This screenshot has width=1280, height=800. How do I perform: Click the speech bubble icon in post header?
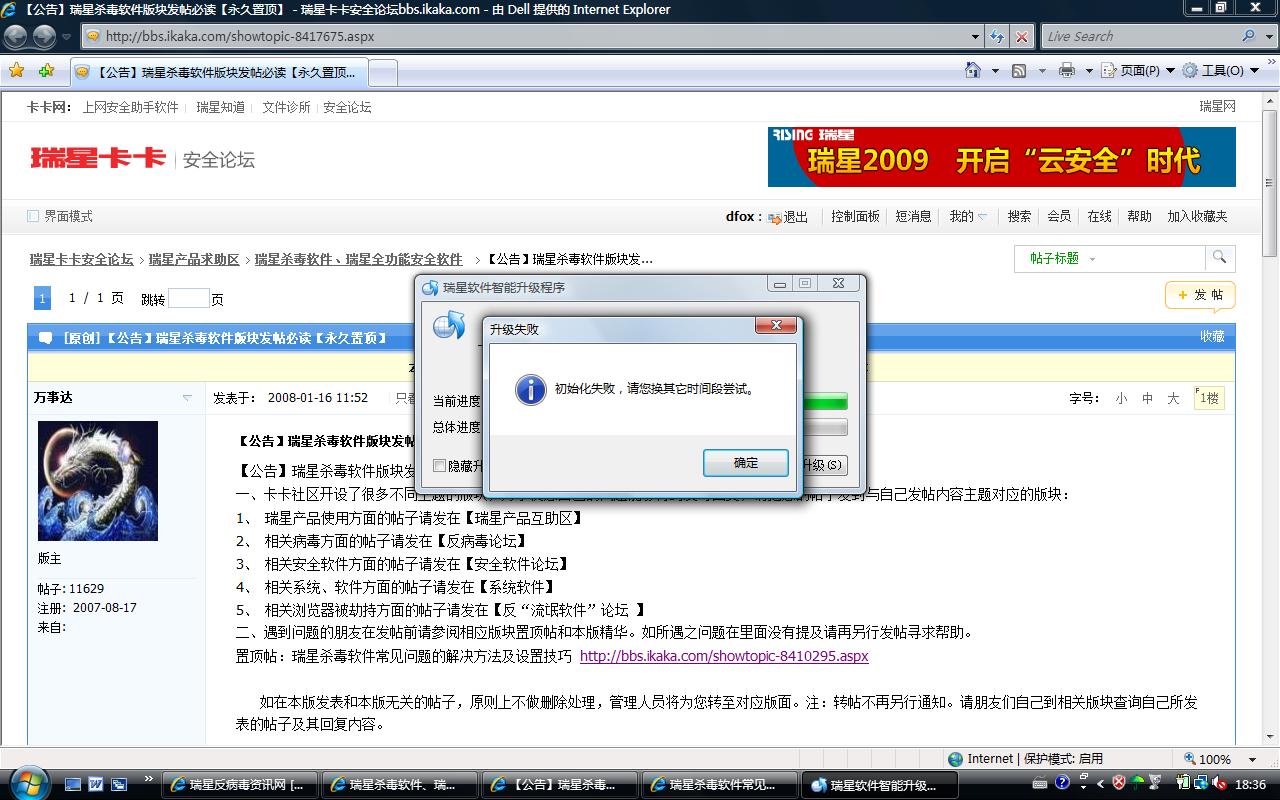click(x=45, y=338)
